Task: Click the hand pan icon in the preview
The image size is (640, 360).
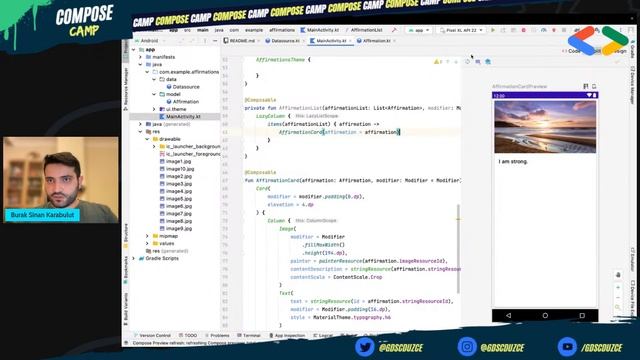Action: coord(618,275)
